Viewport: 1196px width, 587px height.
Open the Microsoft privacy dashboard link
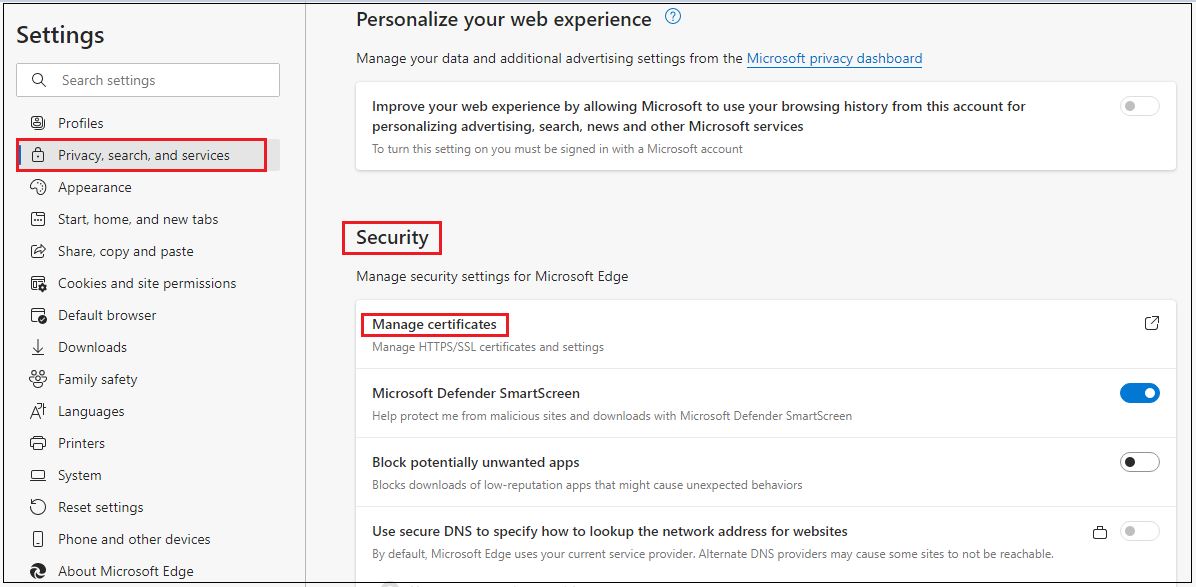click(x=834, y=58)
